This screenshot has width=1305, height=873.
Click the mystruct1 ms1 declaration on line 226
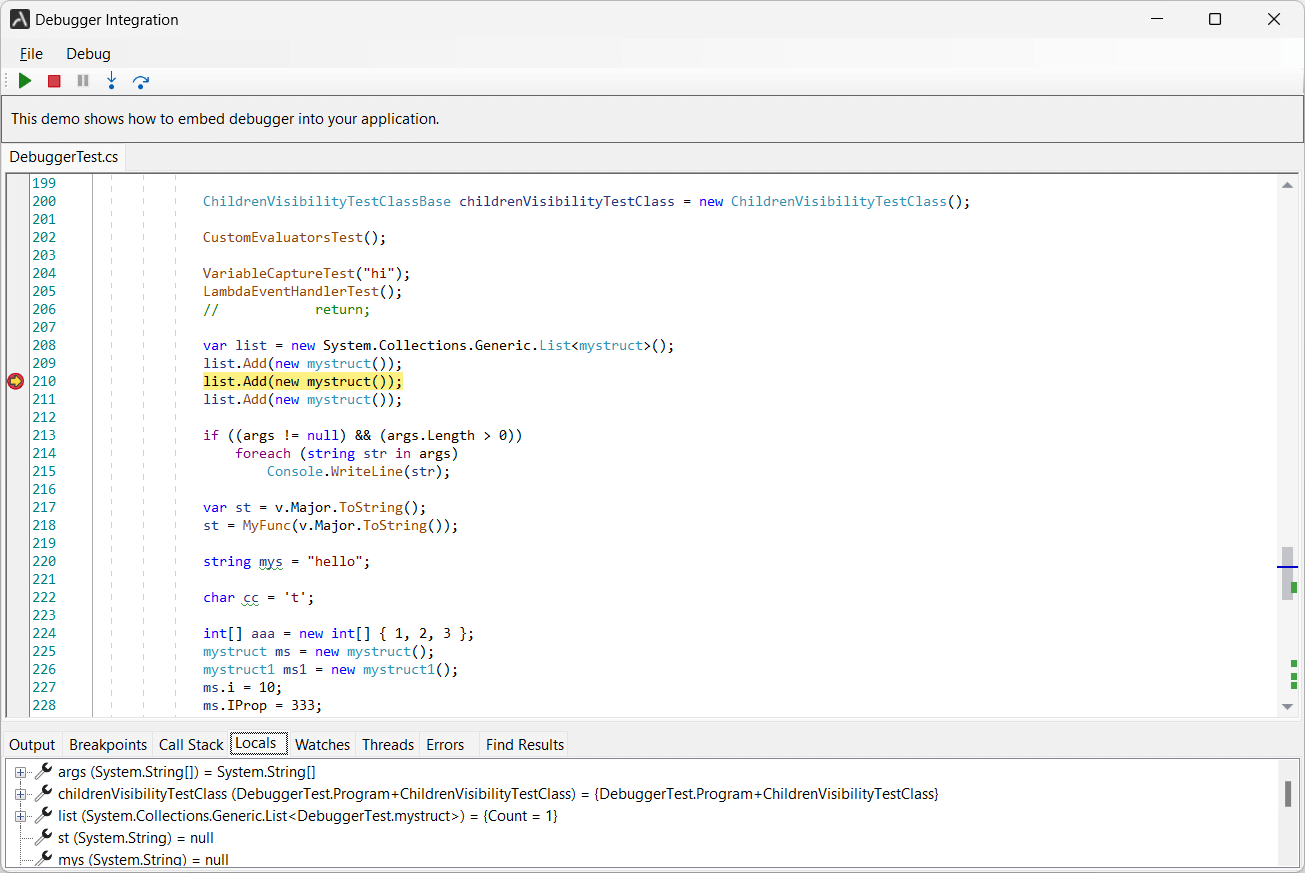pyautogui.click(x=330, y=669)
